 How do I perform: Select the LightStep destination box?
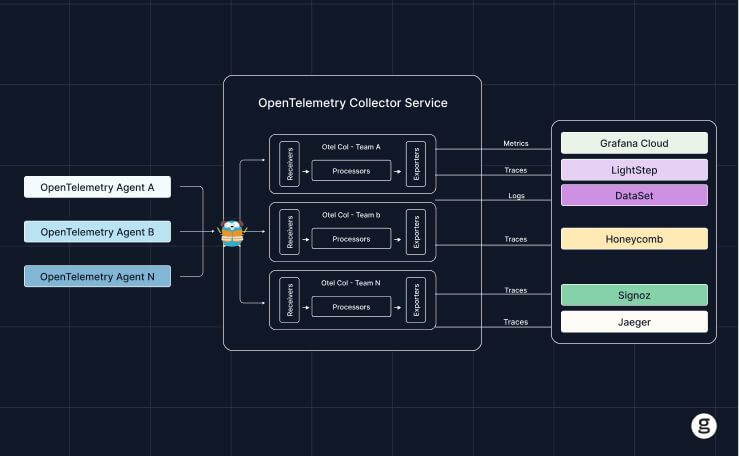pos(634,170)
